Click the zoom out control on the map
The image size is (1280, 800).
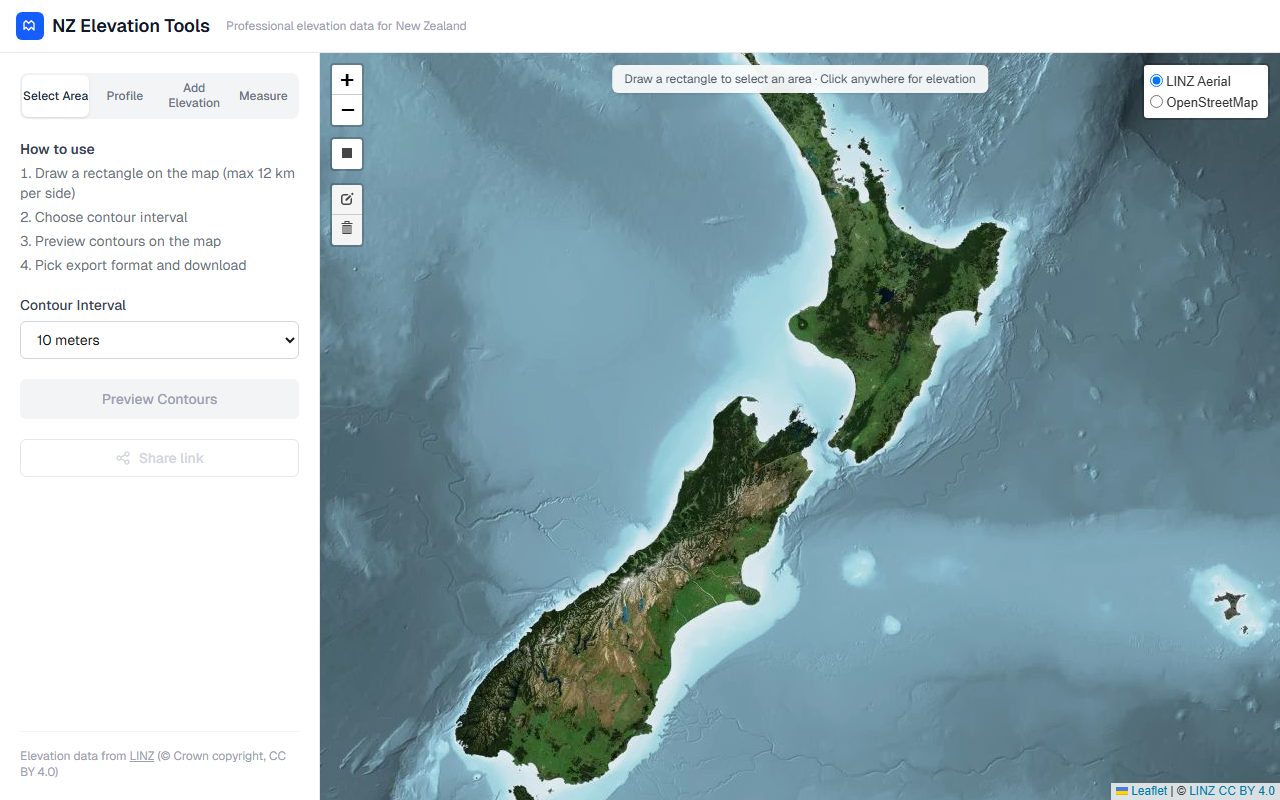click(347, 110)
